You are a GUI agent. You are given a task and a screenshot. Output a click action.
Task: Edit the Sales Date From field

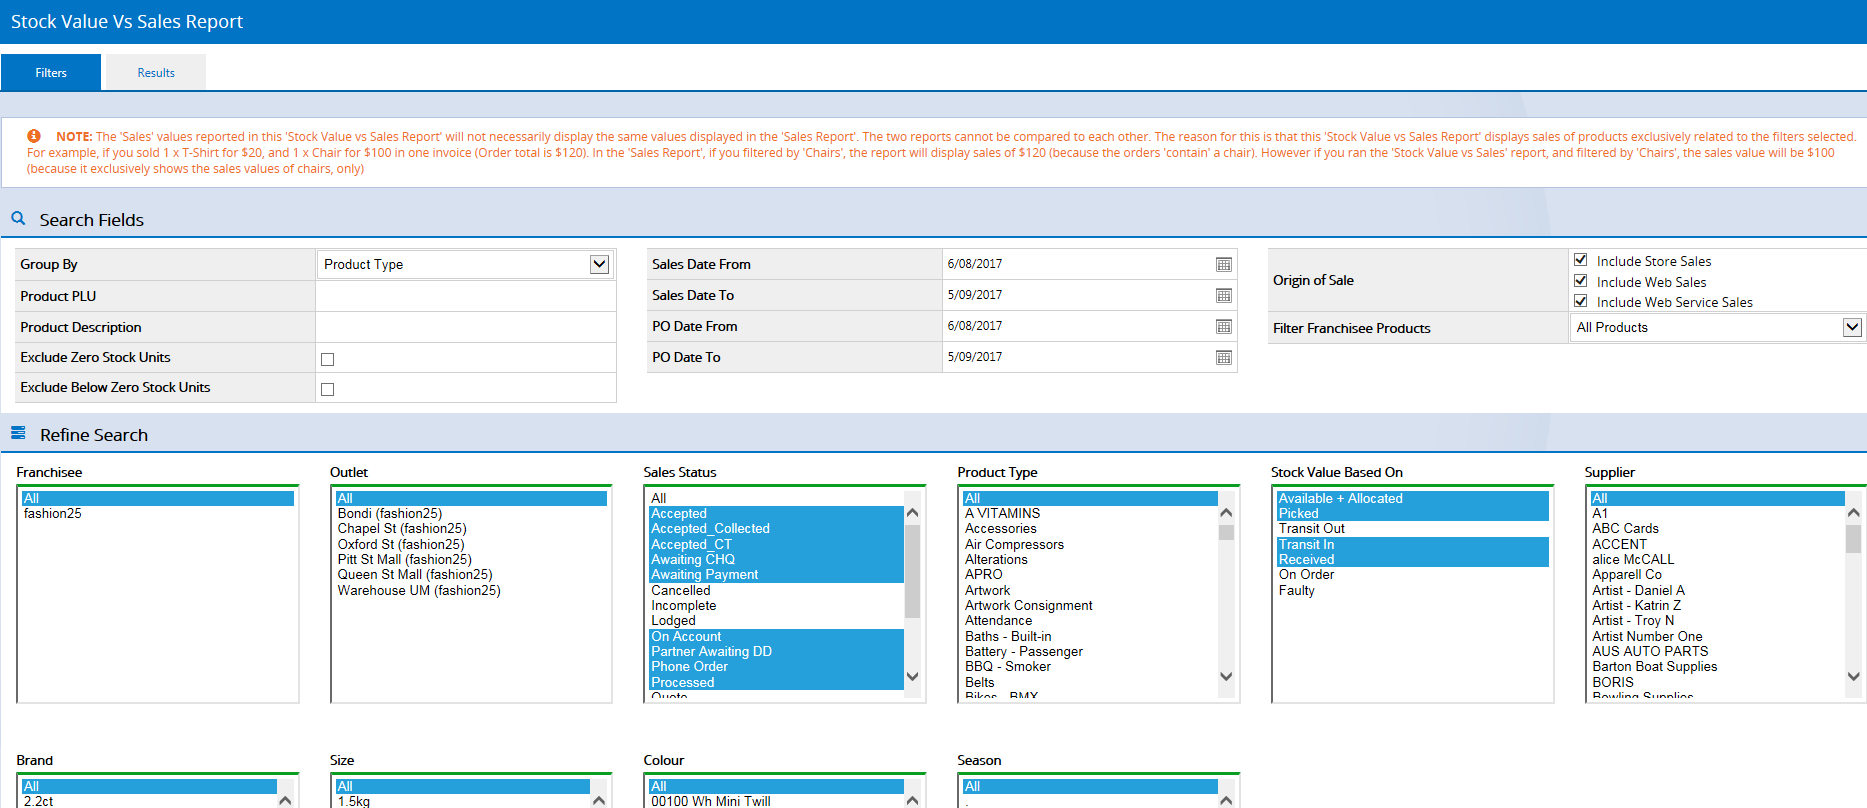coord(1078,264)
